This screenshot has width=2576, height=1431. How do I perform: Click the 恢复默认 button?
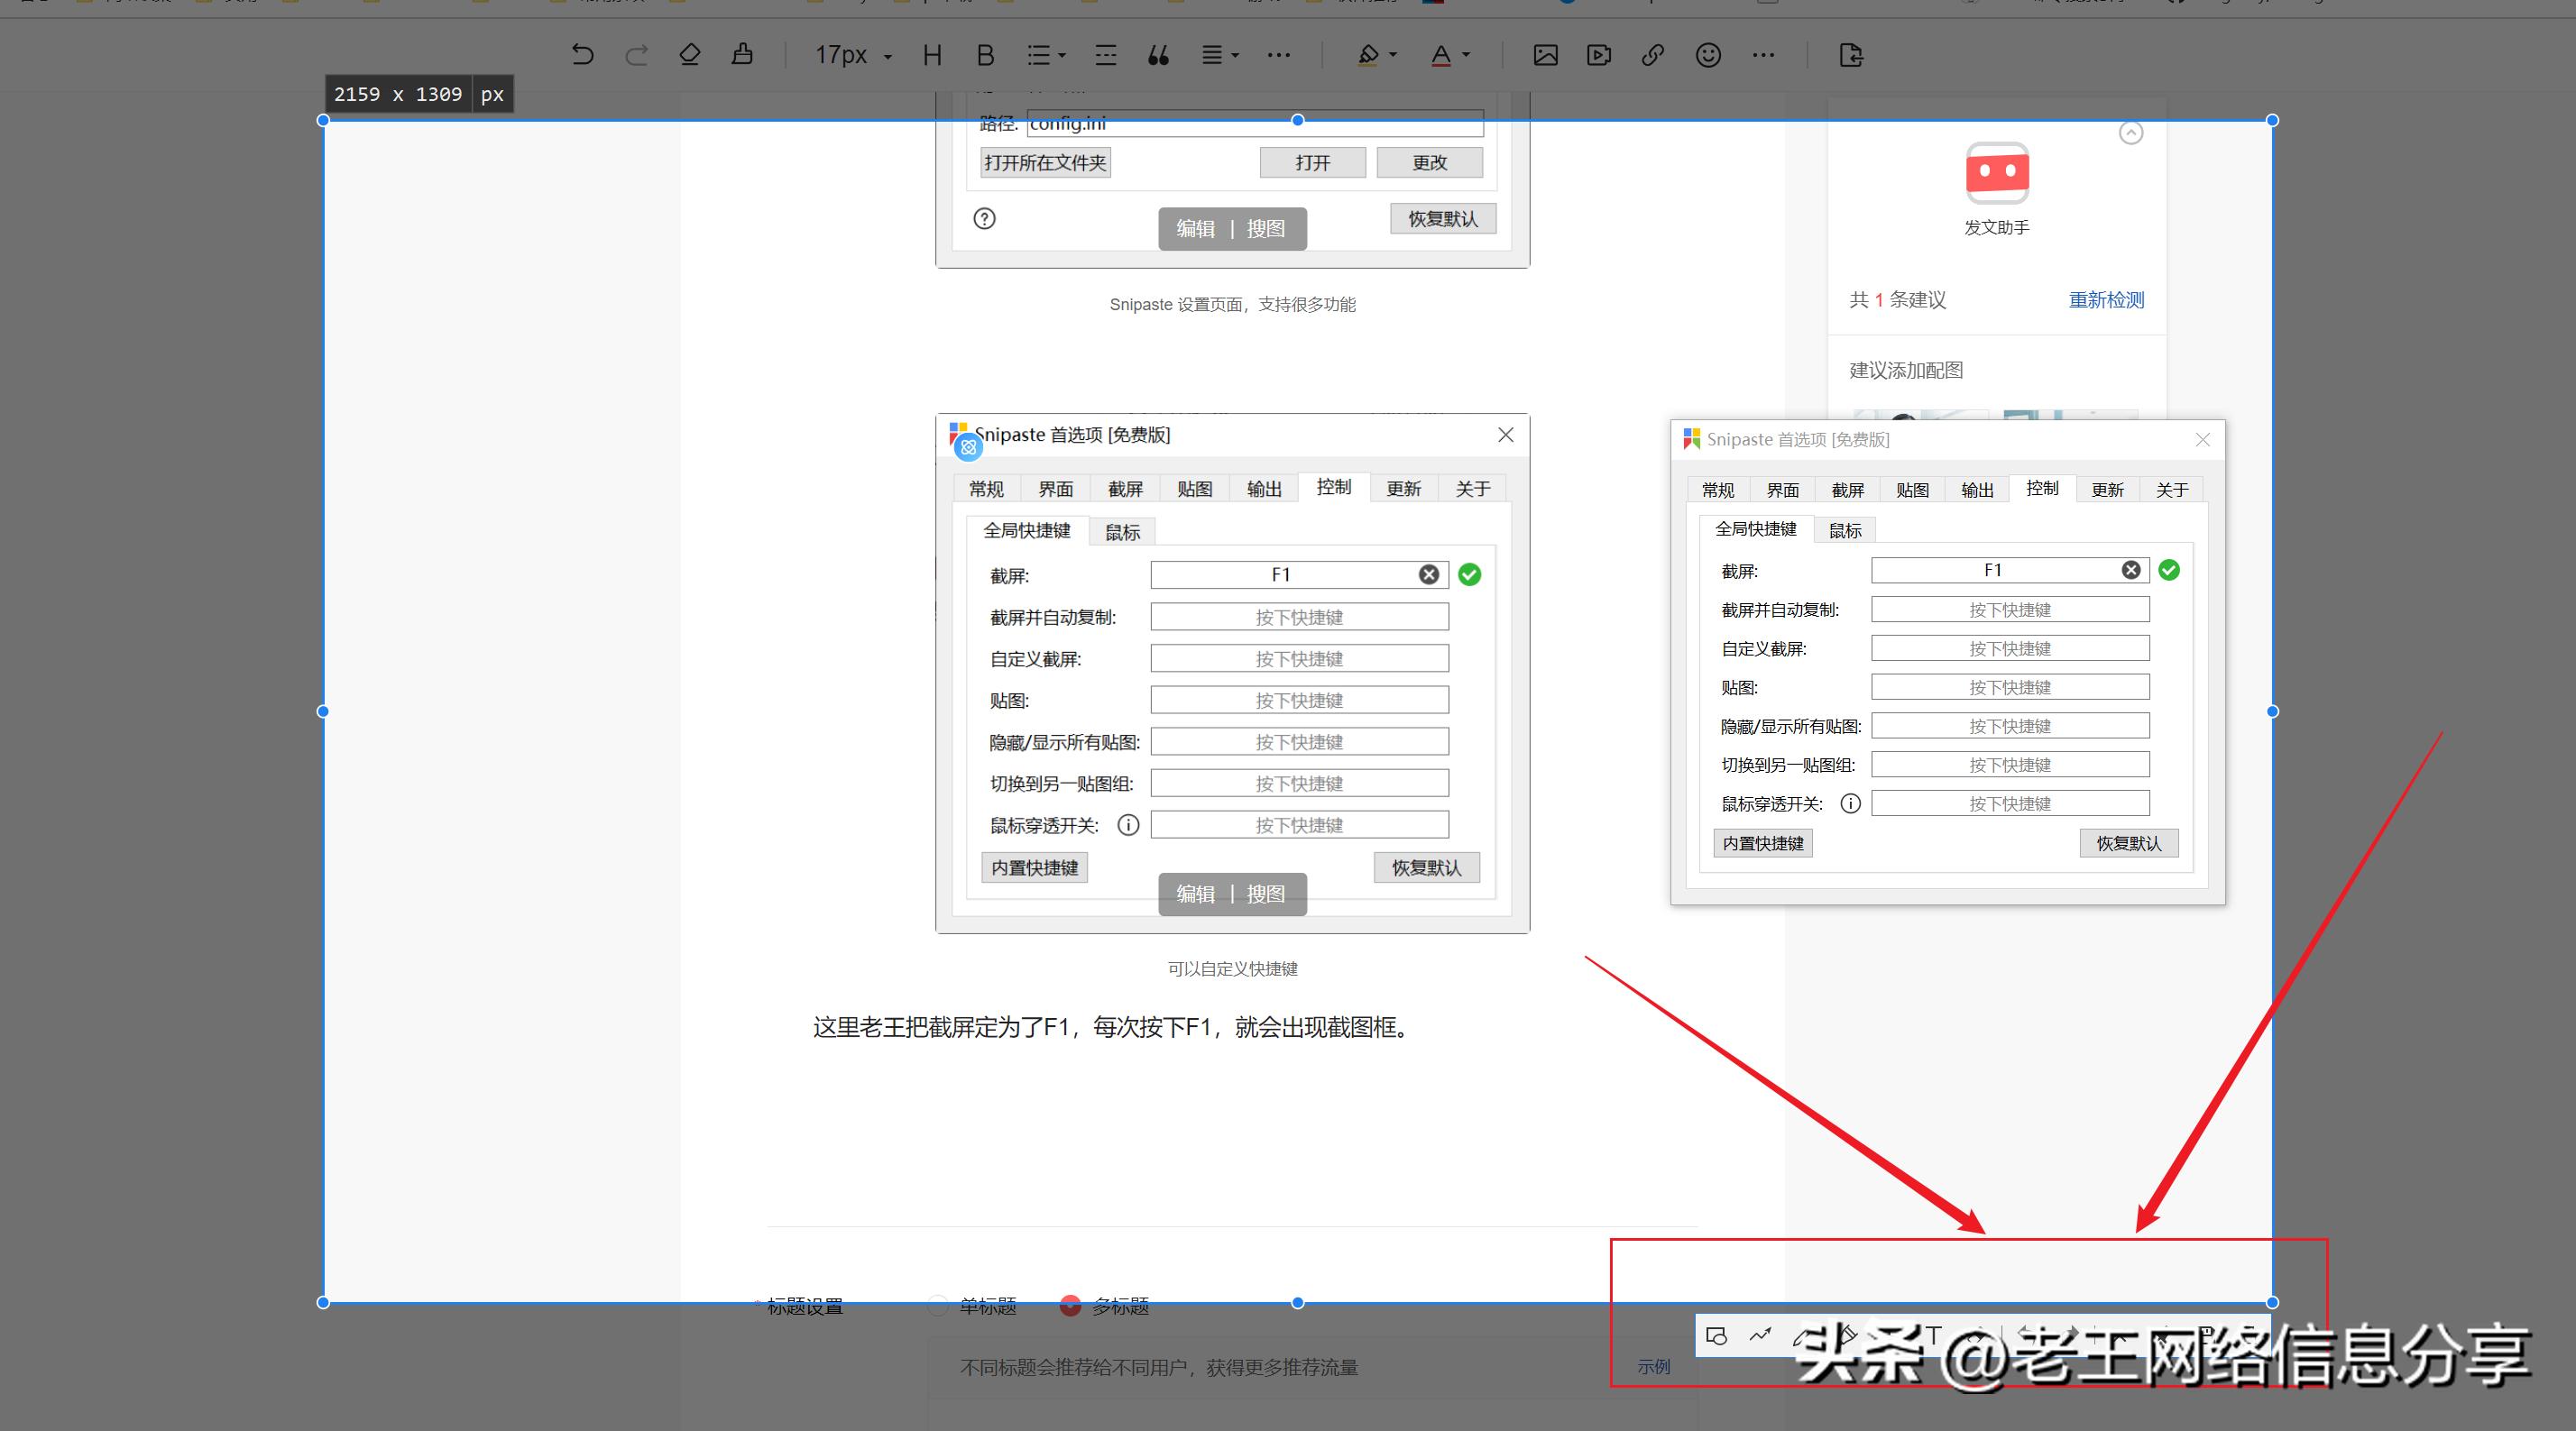click(1427, 867)
